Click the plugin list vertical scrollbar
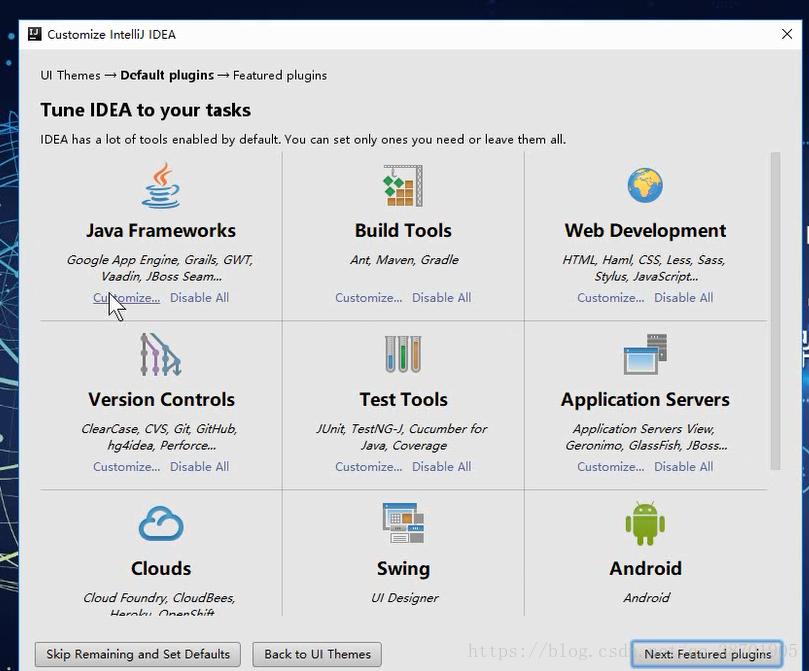The height and width of the screenshot is (671, 809). pos(775,310)
